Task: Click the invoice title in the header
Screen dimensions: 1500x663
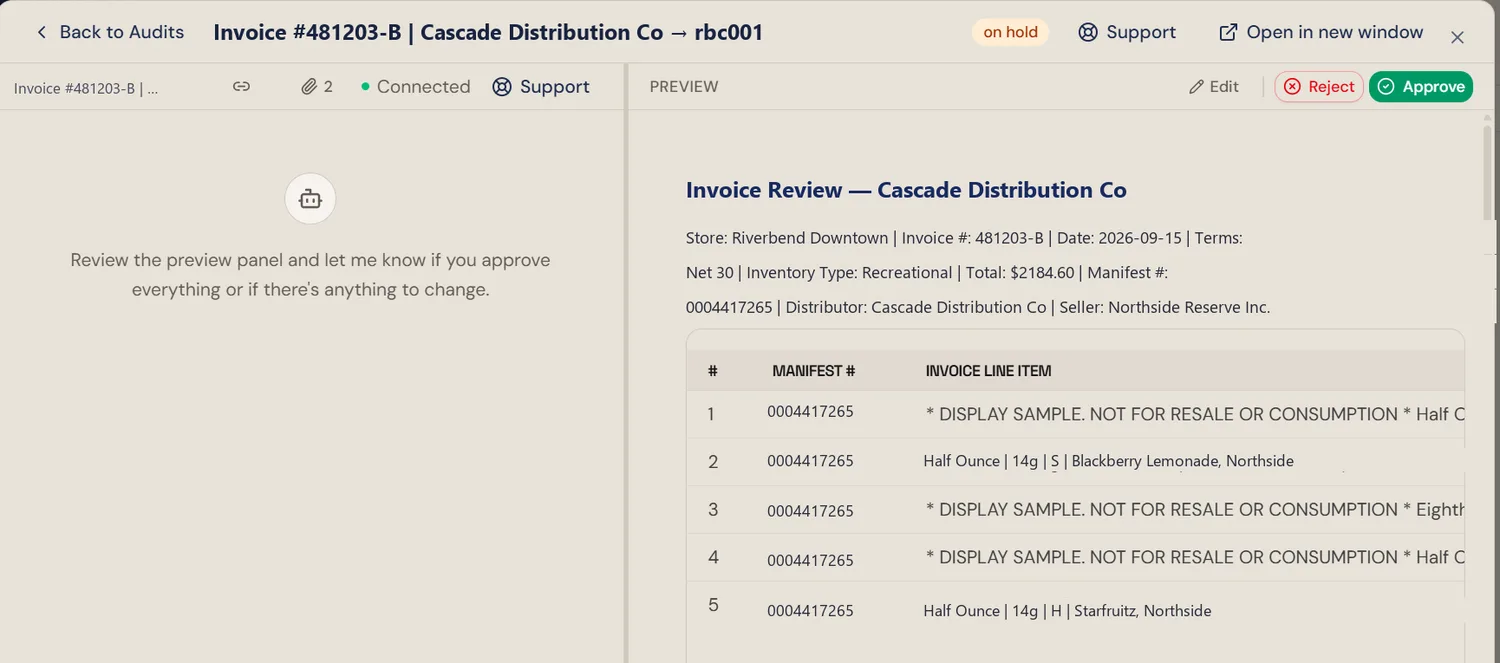Action: click(x=488, y=32)
